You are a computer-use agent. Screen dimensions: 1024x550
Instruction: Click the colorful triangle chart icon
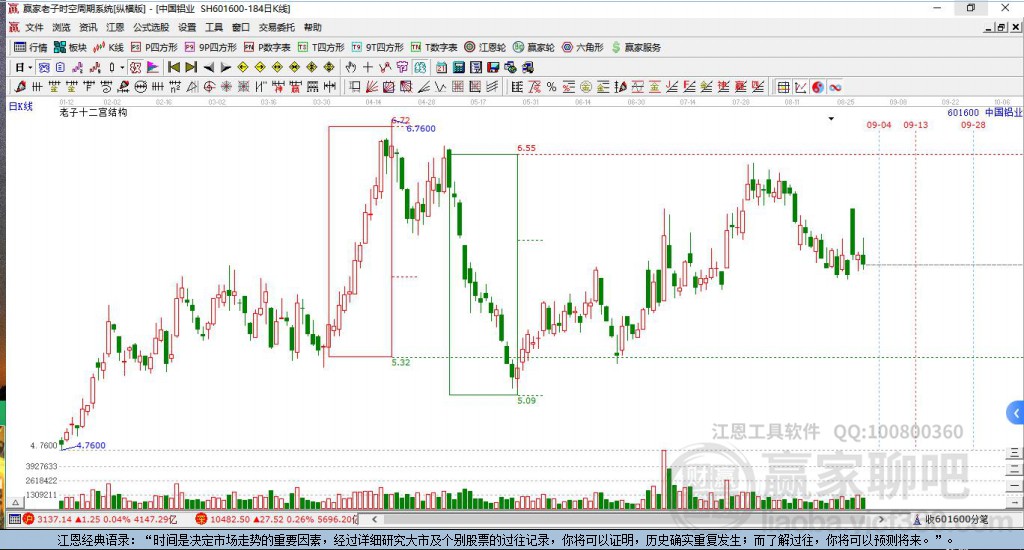152,67
